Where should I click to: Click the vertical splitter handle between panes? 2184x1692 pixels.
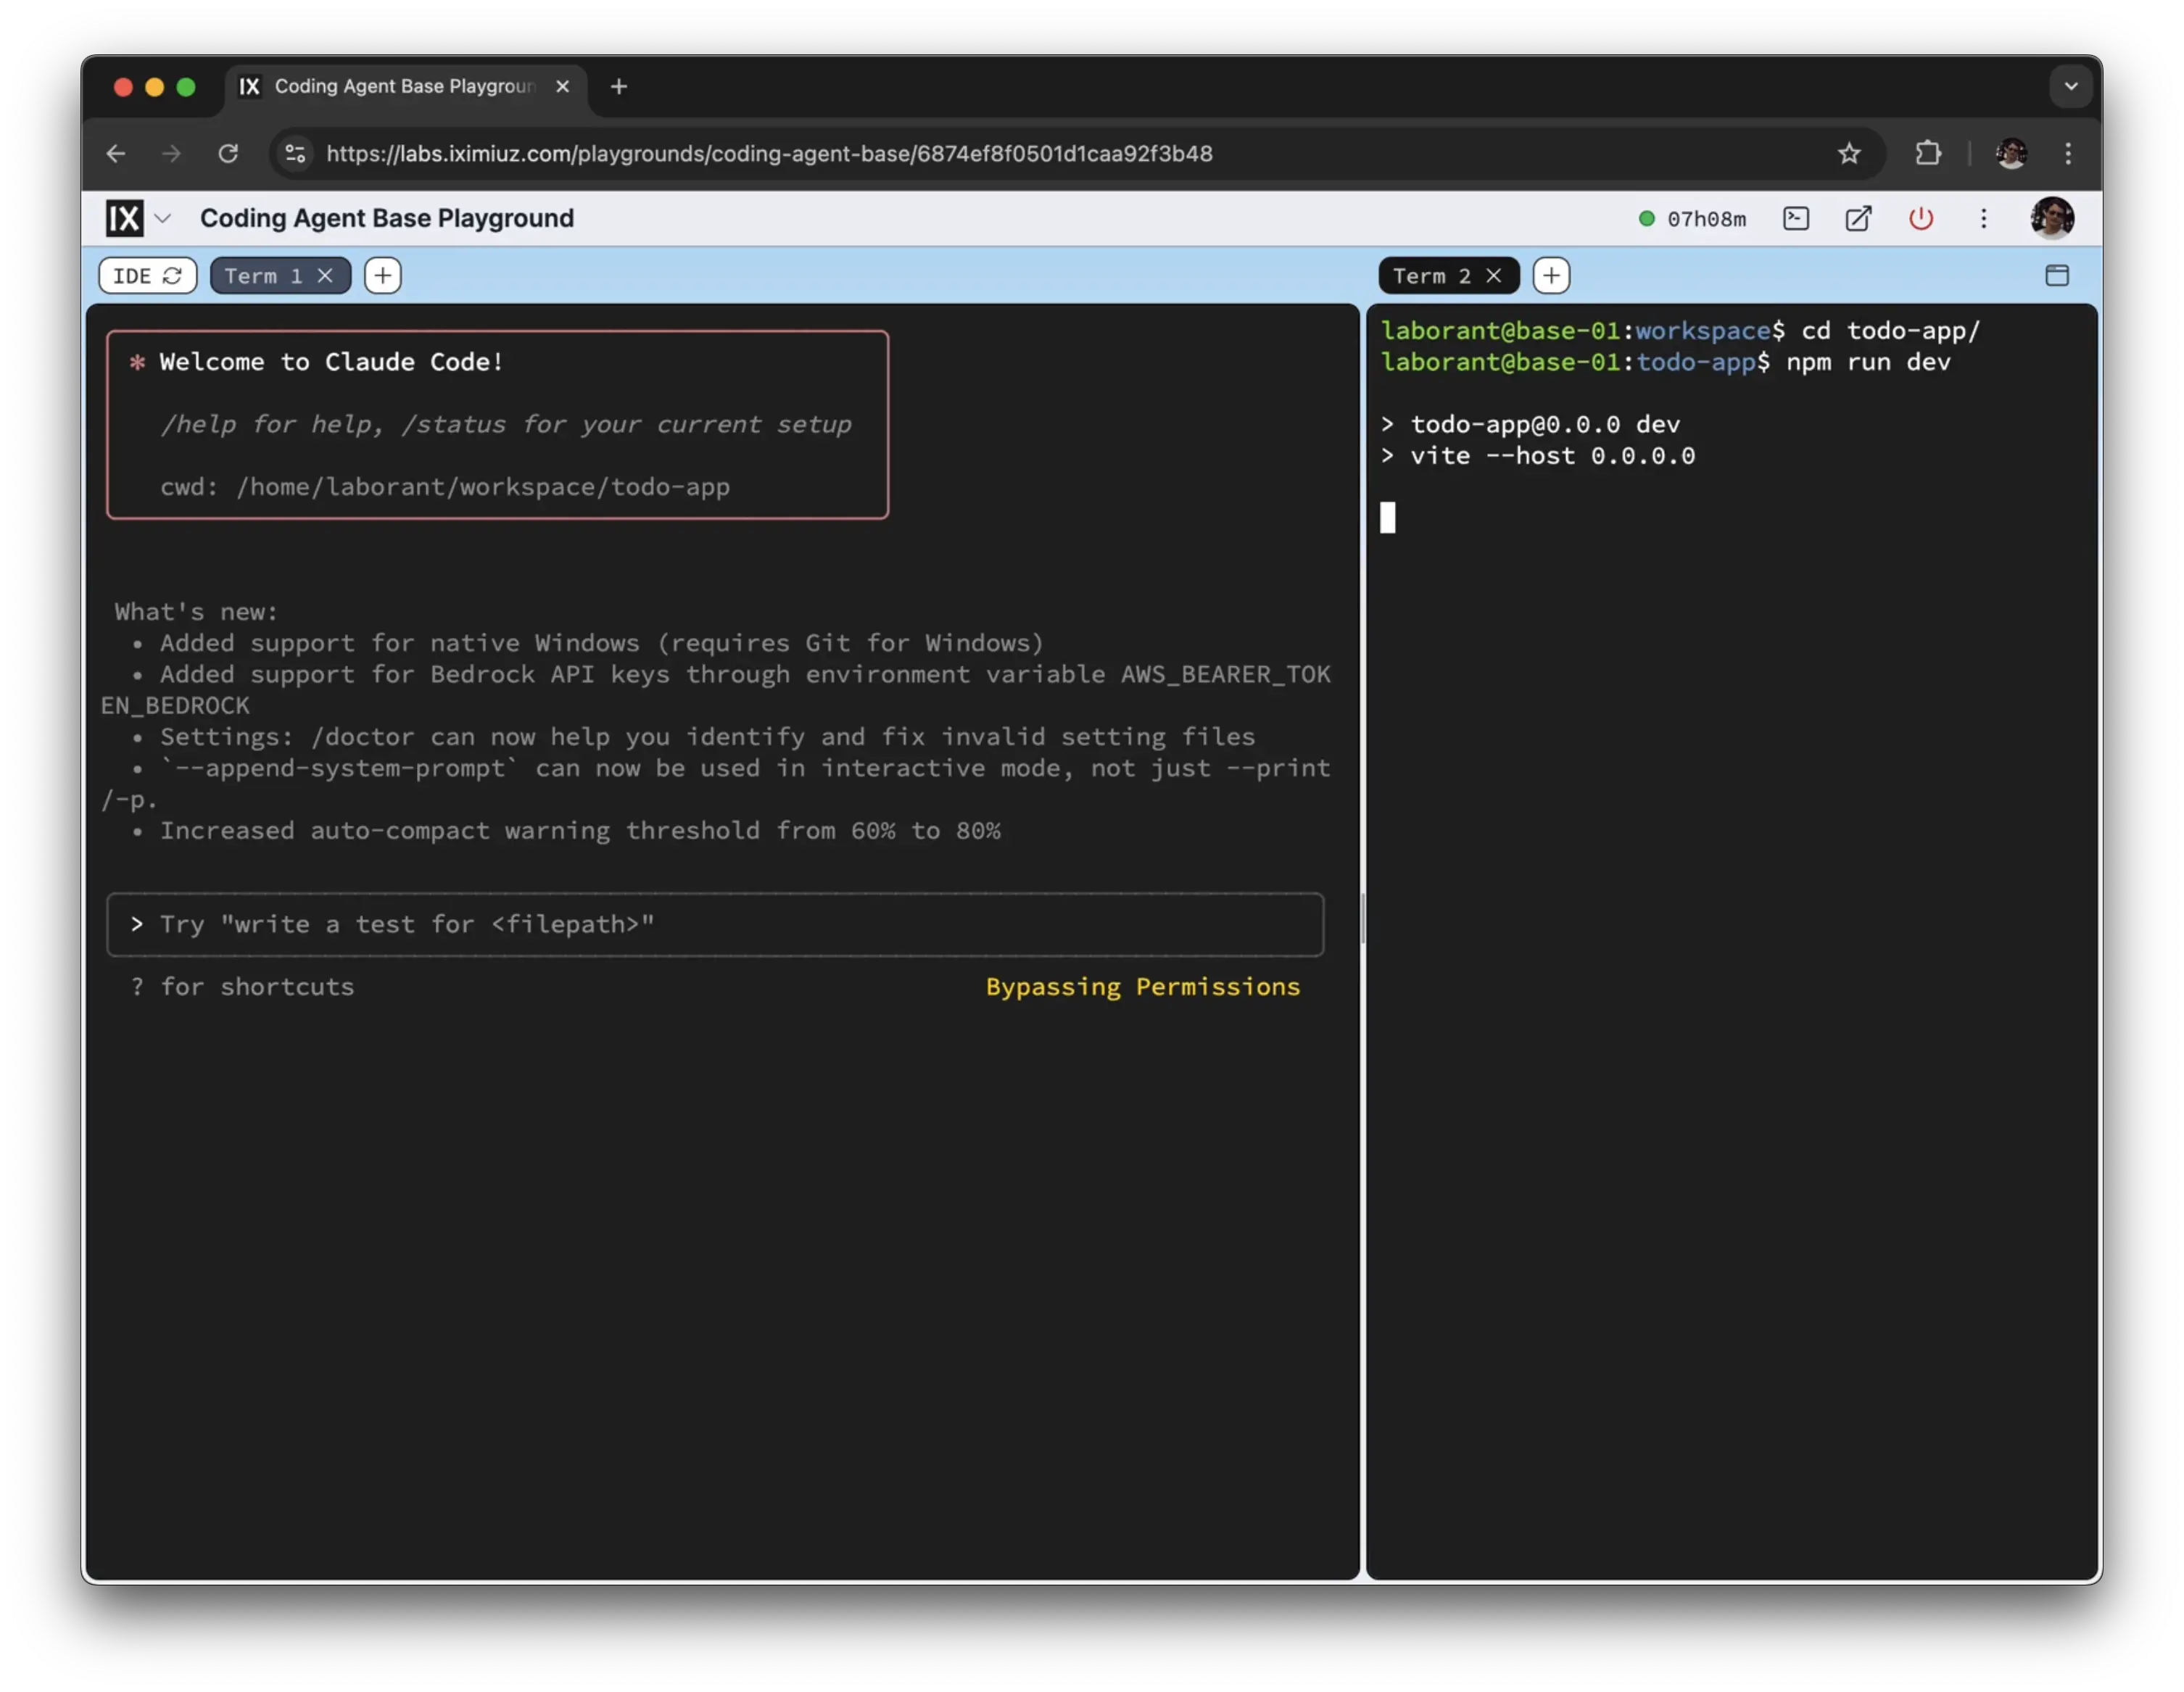pos(1363,919)
